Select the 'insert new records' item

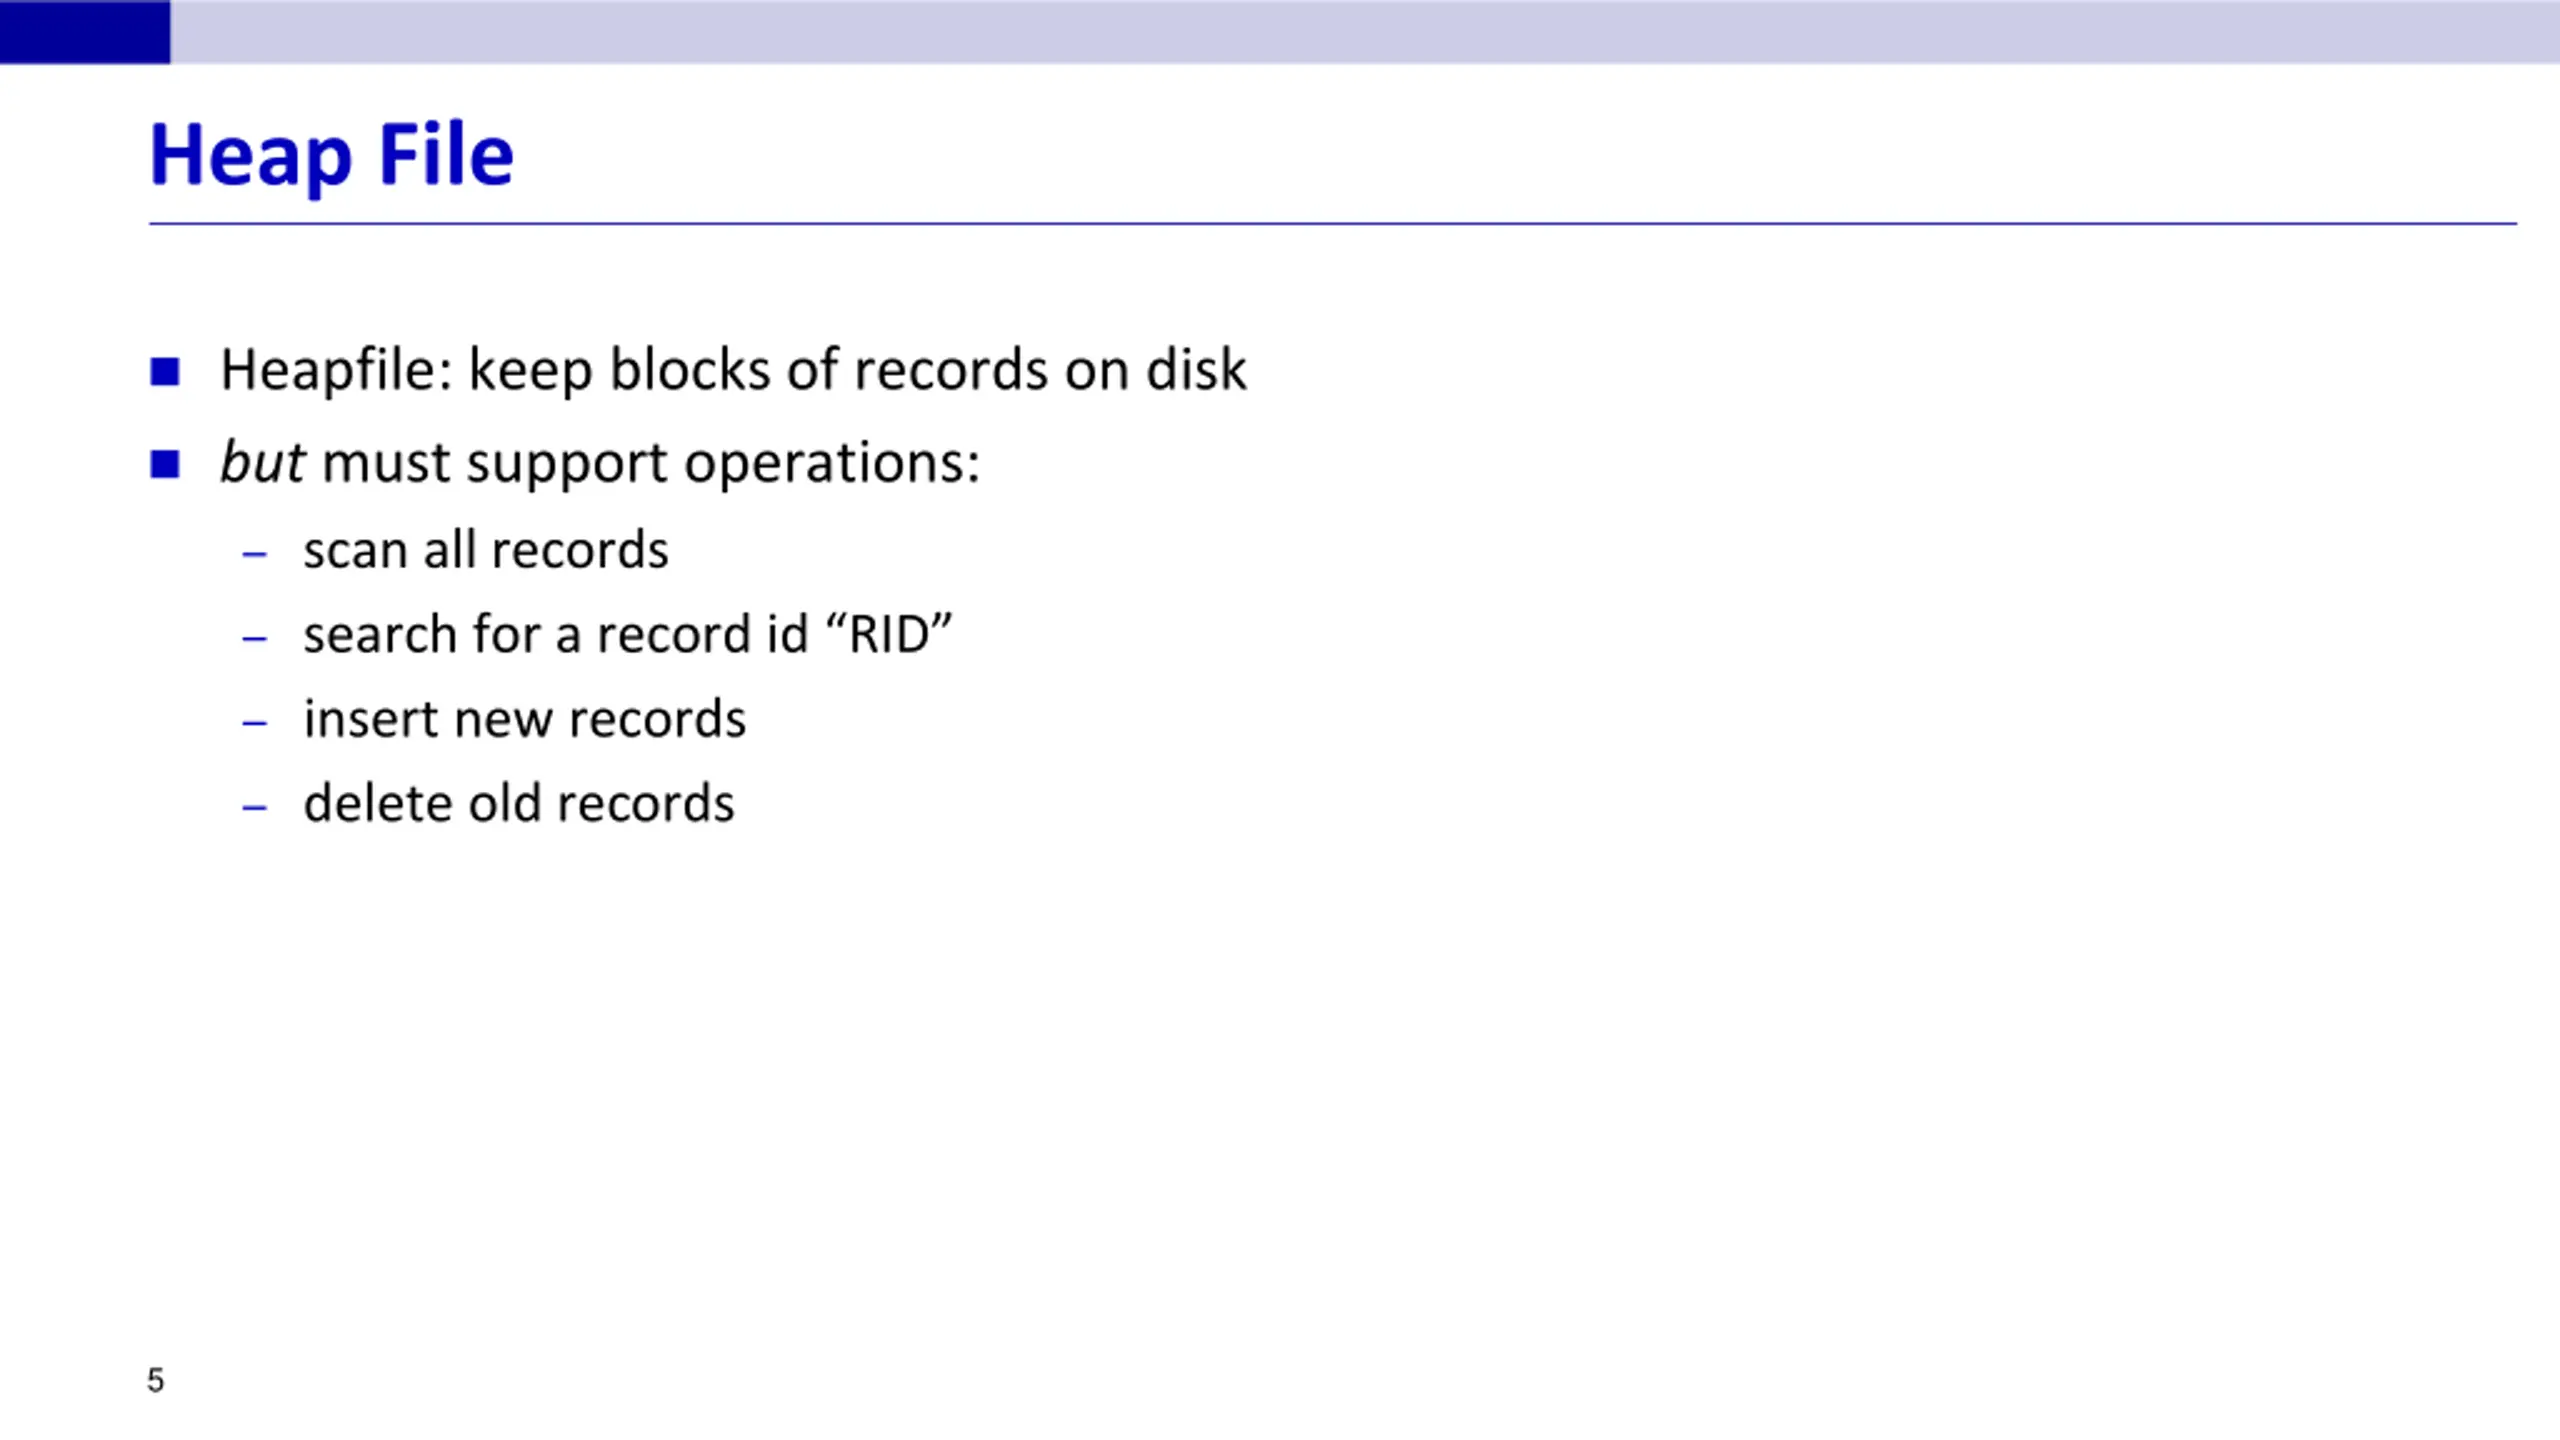524,719
